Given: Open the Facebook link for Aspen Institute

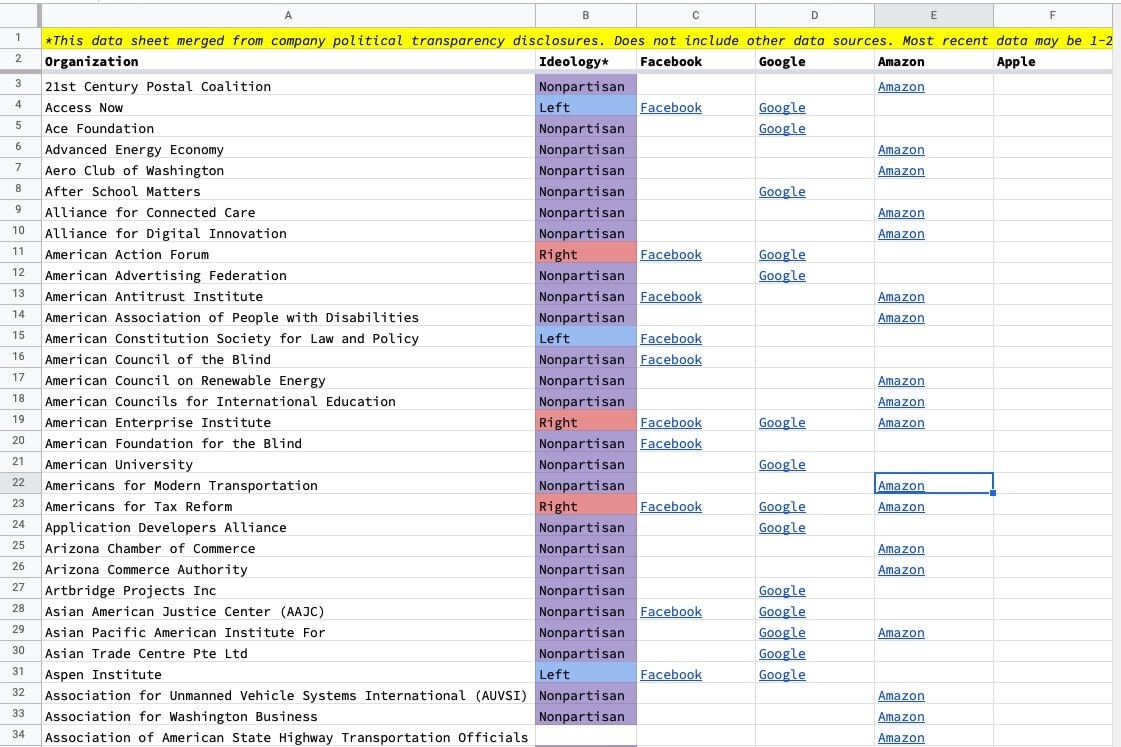Looking at the screenshot, I should (x=671, y=674).
